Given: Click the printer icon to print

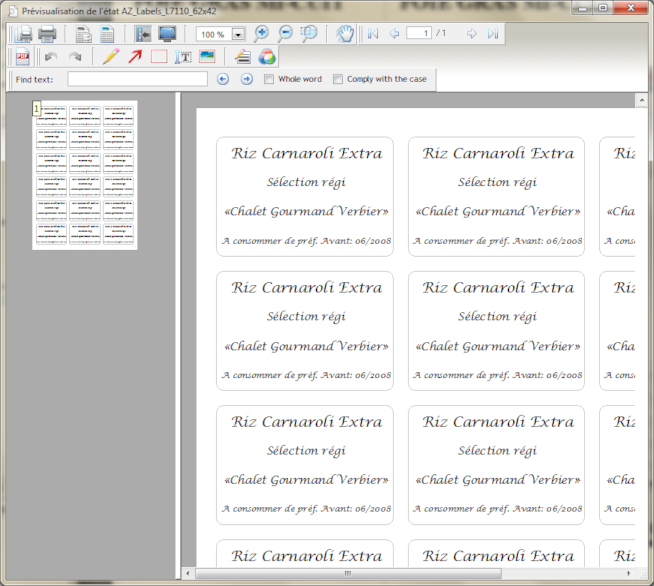Looking at the screenshot, I should pos(47,34).
